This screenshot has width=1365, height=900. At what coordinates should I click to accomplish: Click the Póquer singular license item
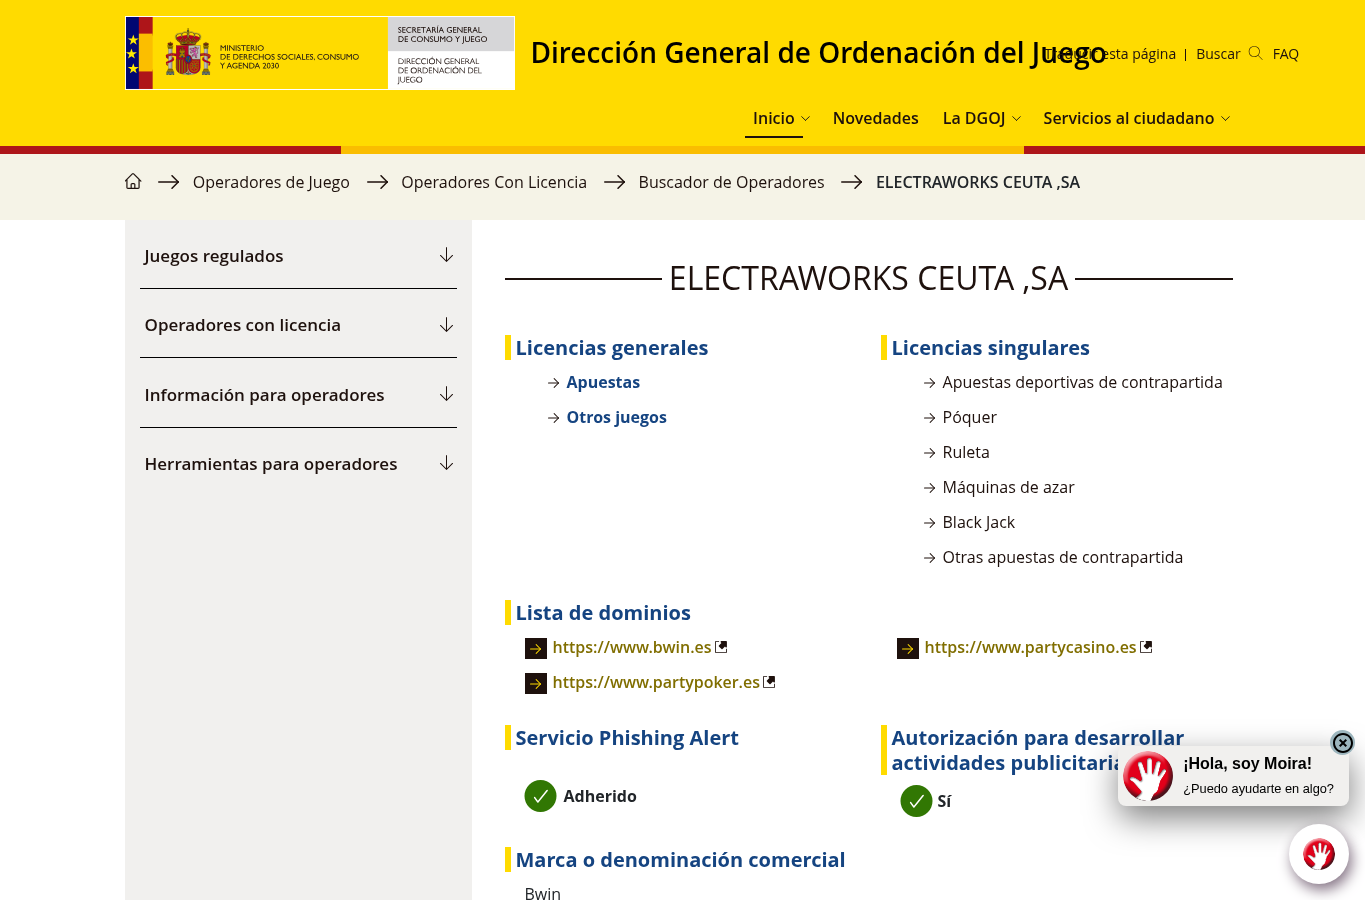point(969,417)
